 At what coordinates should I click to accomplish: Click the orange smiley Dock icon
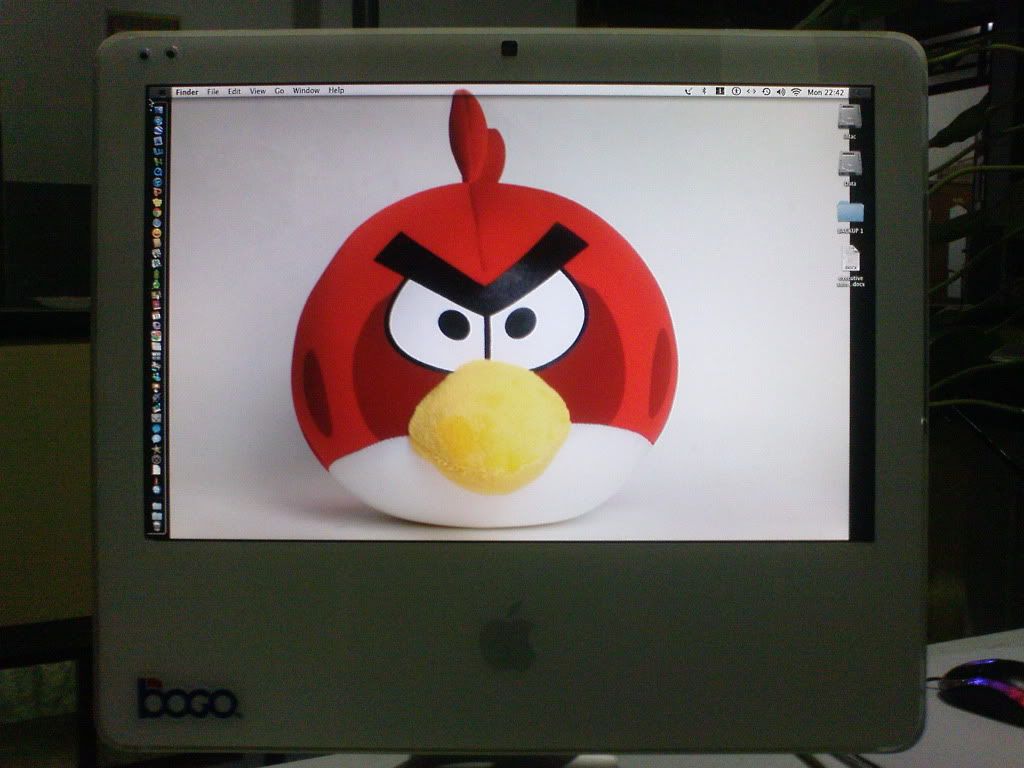pos(157,232)
